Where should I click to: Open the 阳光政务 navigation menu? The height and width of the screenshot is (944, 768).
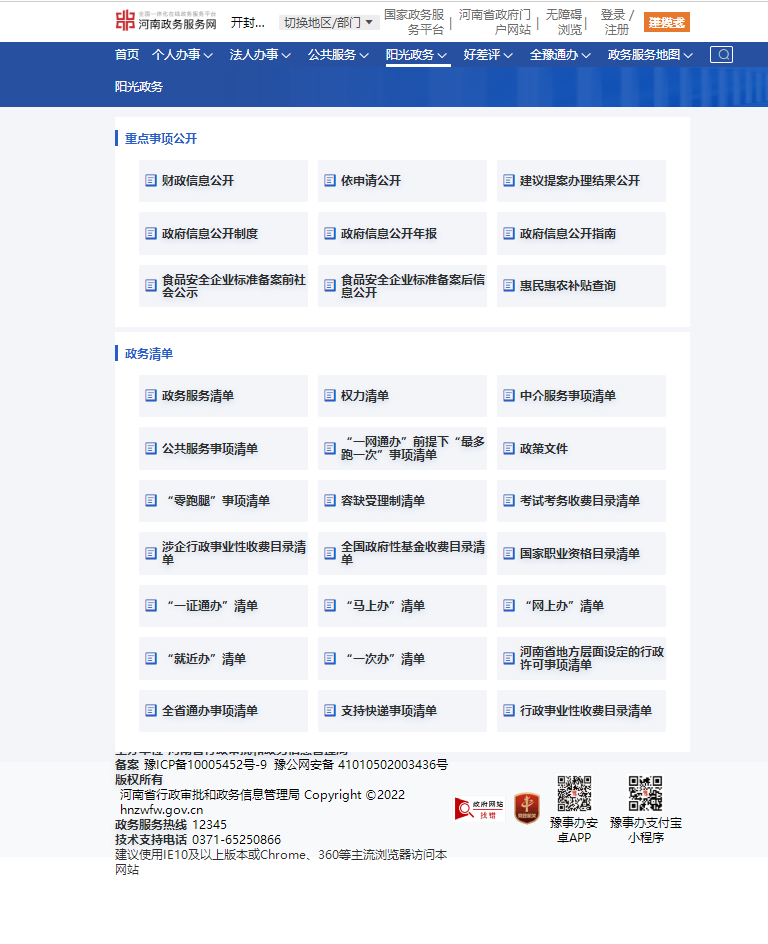[417, 55]
